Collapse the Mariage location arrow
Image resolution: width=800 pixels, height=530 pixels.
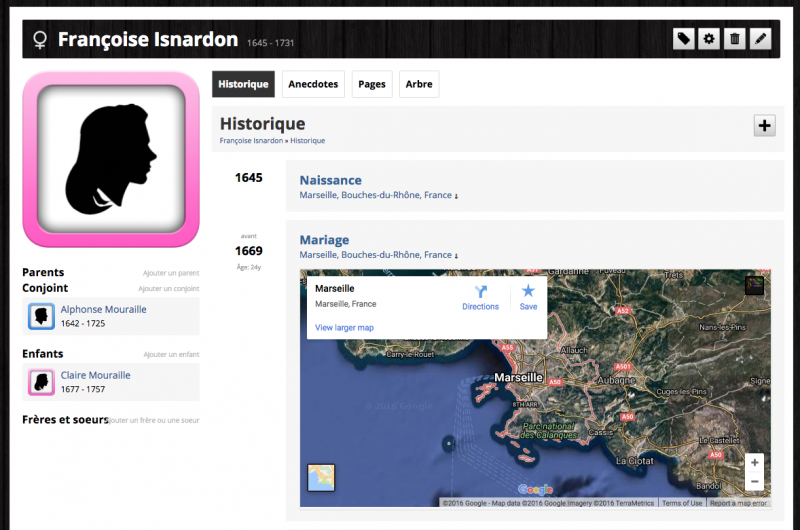point(457,256)
